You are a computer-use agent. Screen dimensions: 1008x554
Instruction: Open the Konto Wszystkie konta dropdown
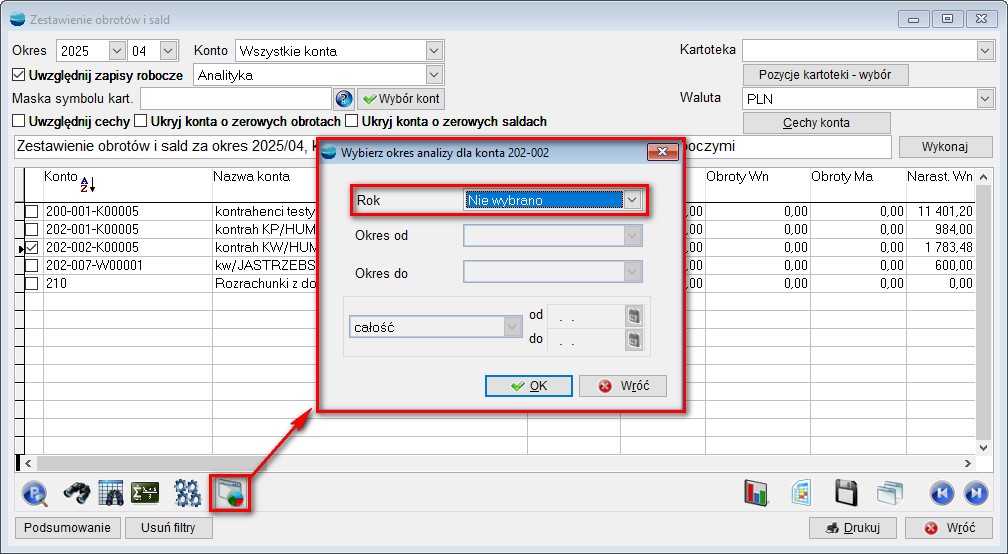(x=433, y=51)
